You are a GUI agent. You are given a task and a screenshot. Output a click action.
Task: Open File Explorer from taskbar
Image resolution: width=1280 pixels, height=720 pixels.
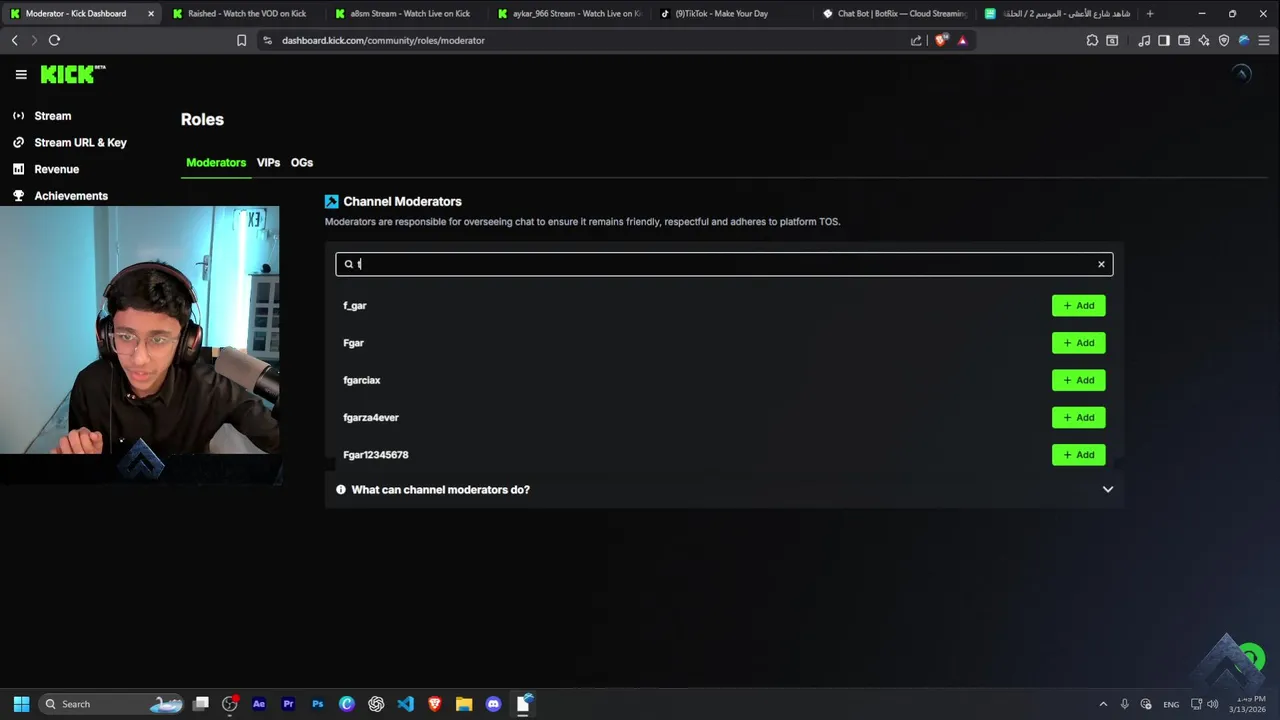point(464,704)
